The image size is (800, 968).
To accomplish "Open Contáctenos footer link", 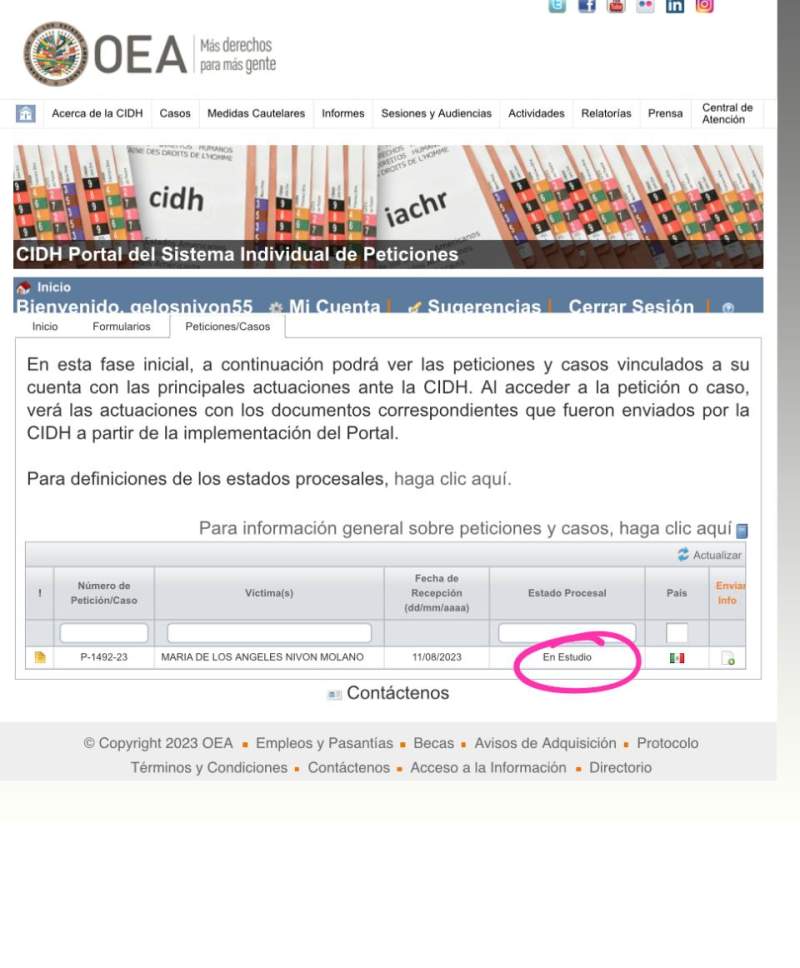I will pos(349,768).
